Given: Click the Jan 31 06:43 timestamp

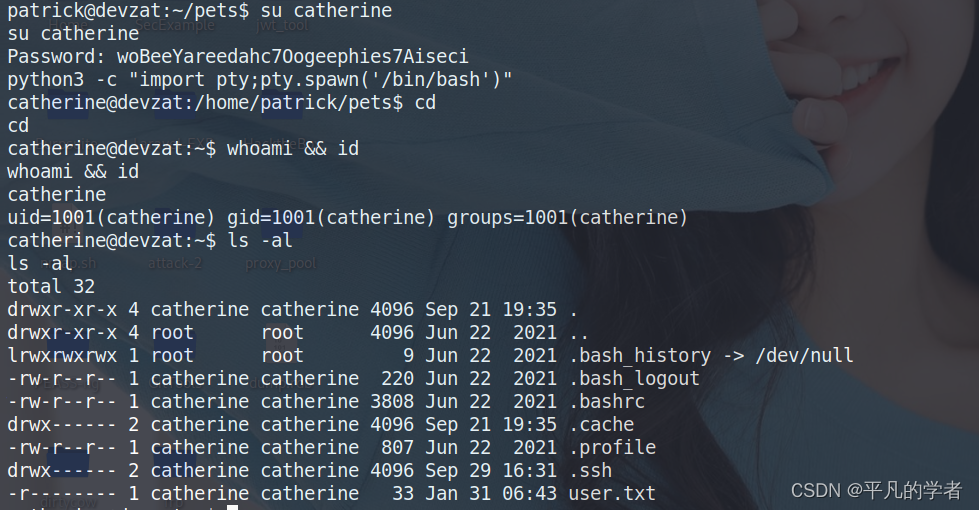Looking at the screenshot, I should (x=491, y=494).
